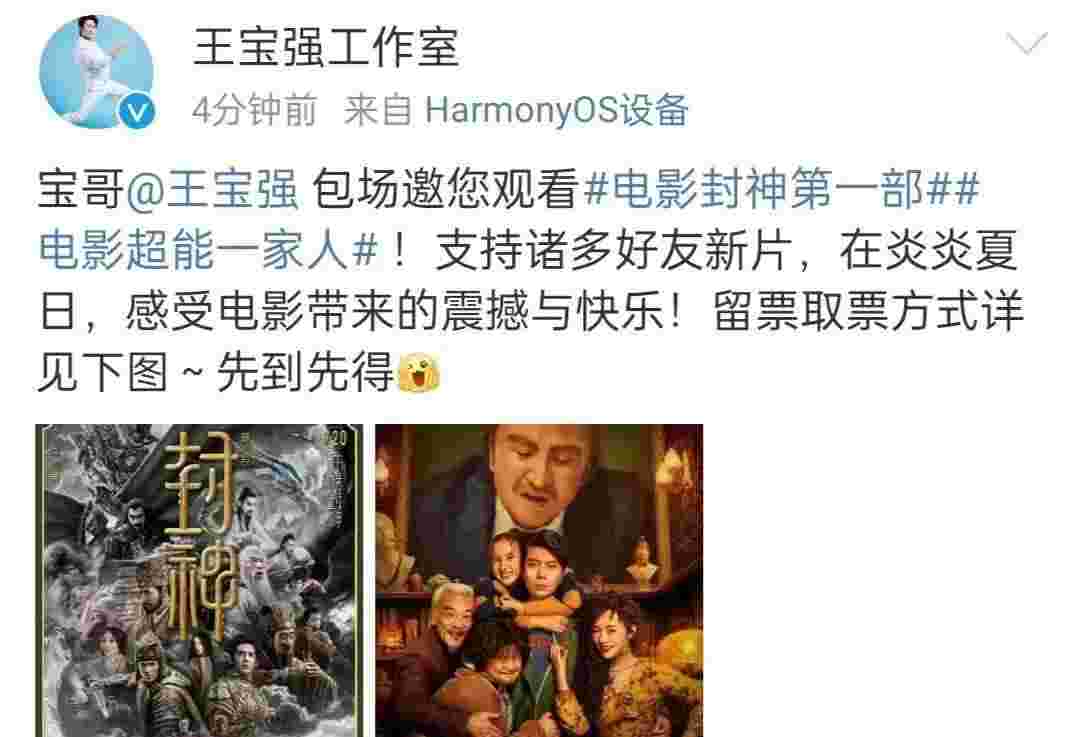Open the 王宝强工作室 account name
Screen dimensions: 1079x737
click(325, 47)
